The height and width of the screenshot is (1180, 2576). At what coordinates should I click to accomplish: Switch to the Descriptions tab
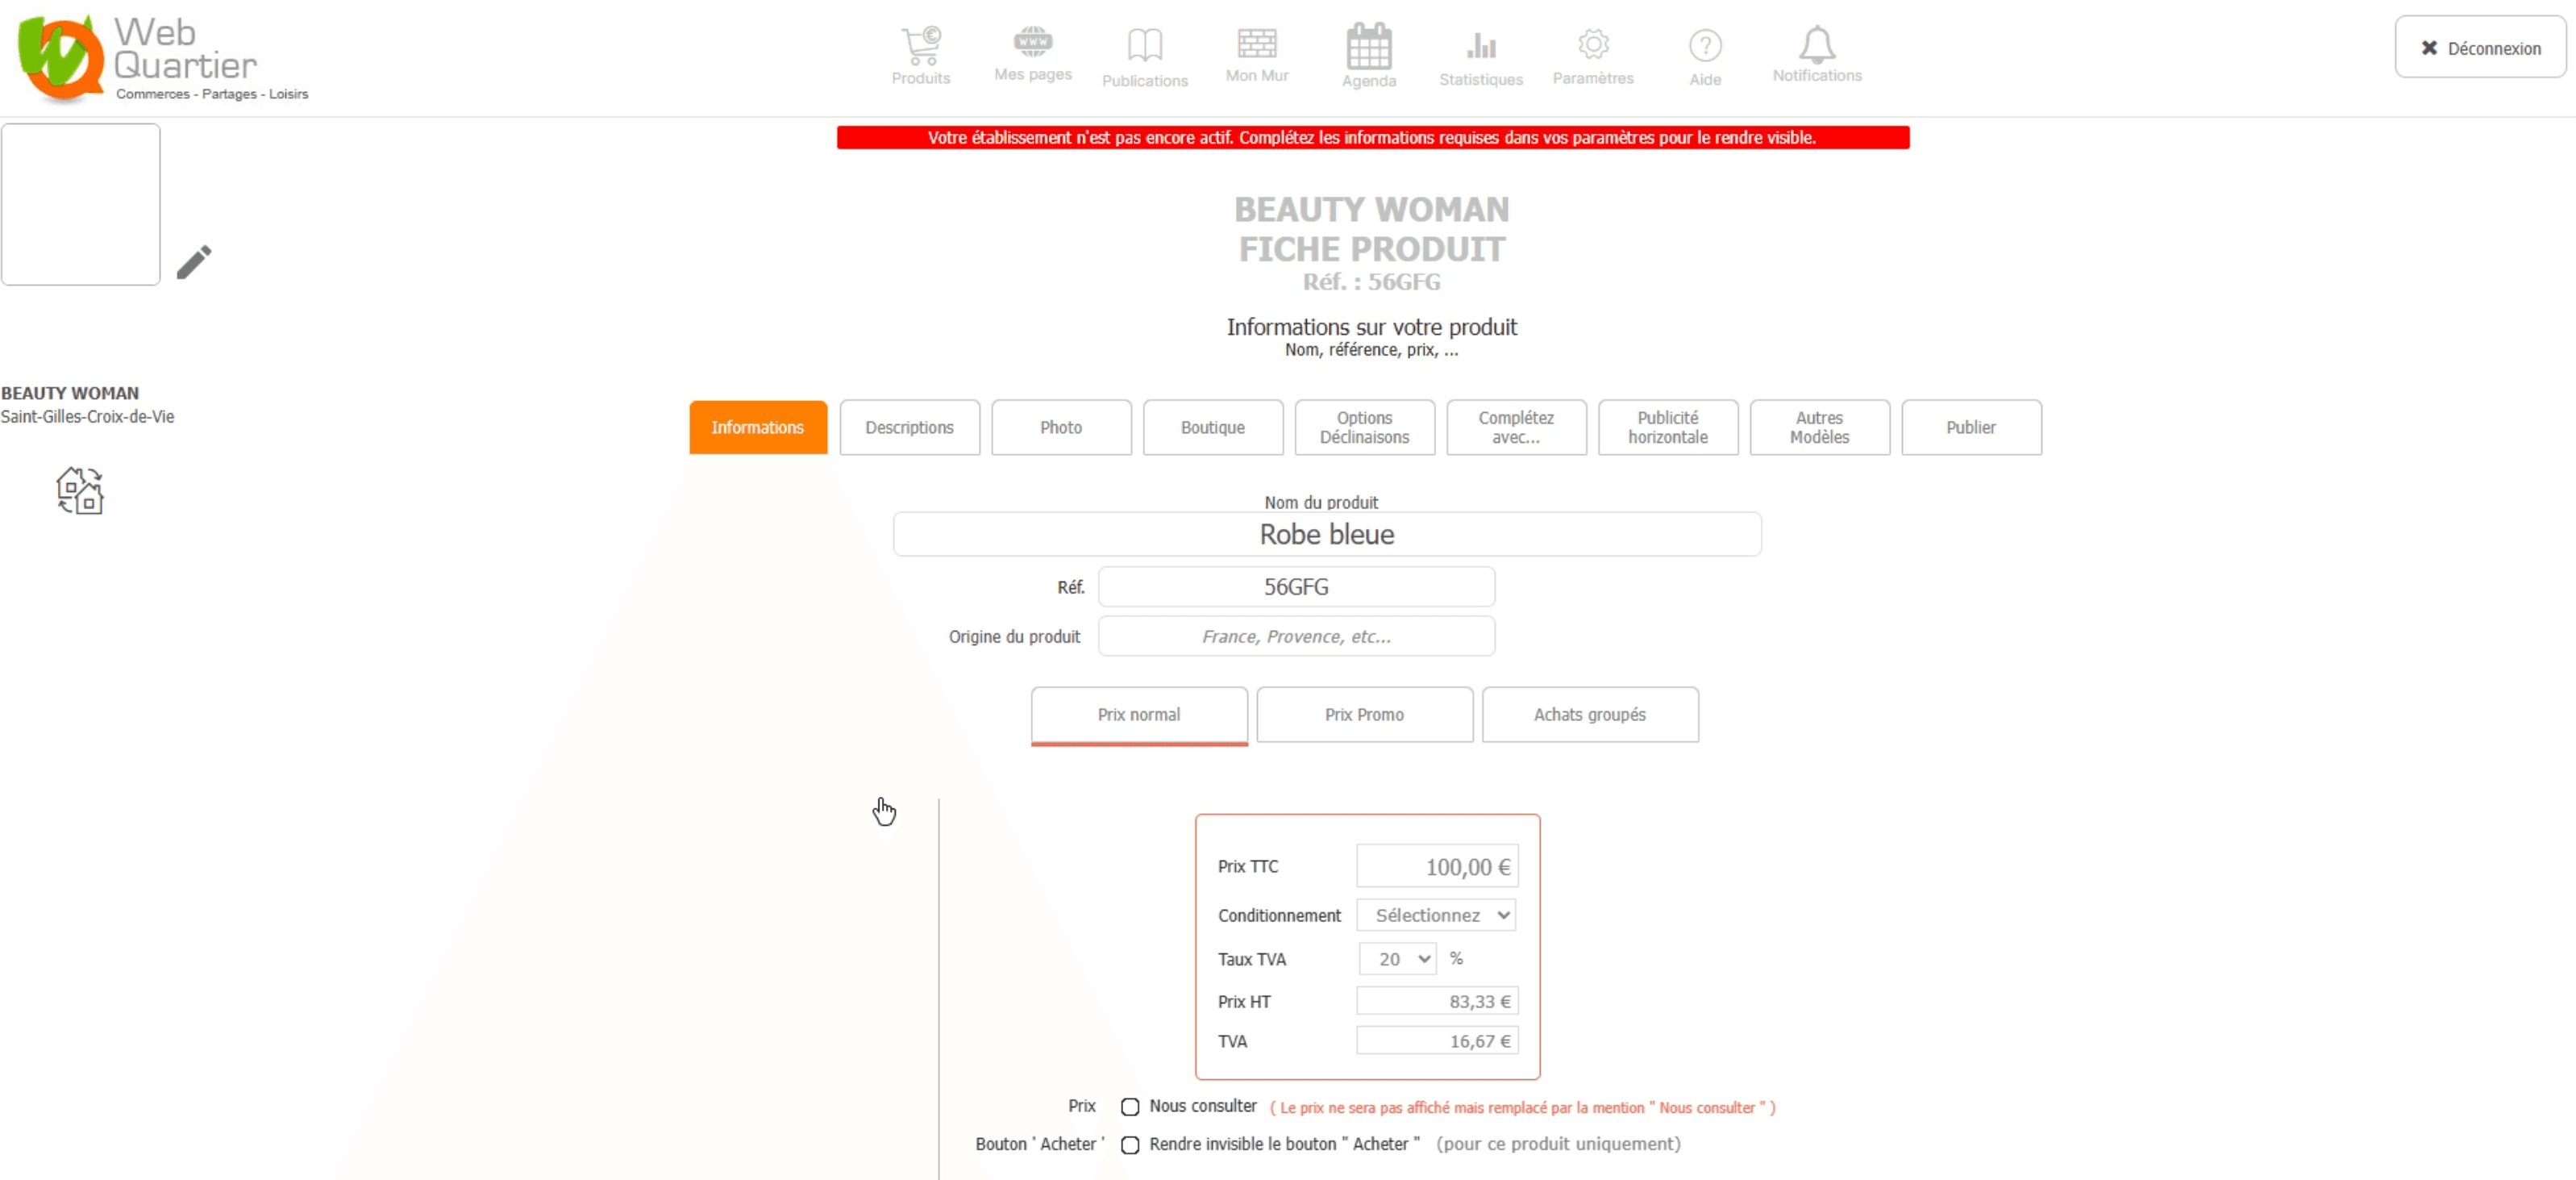[909, 427]
